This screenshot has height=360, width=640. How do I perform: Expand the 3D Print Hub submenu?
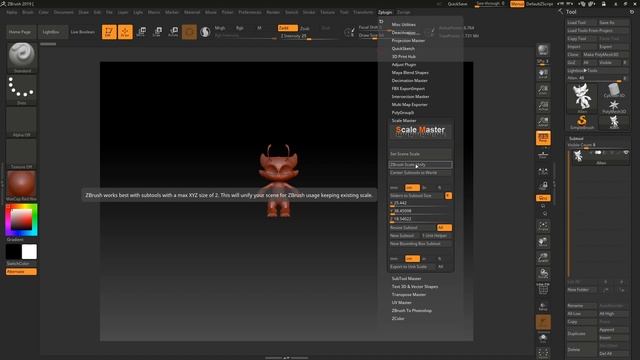pyautogui.click(x=404, y=57)
